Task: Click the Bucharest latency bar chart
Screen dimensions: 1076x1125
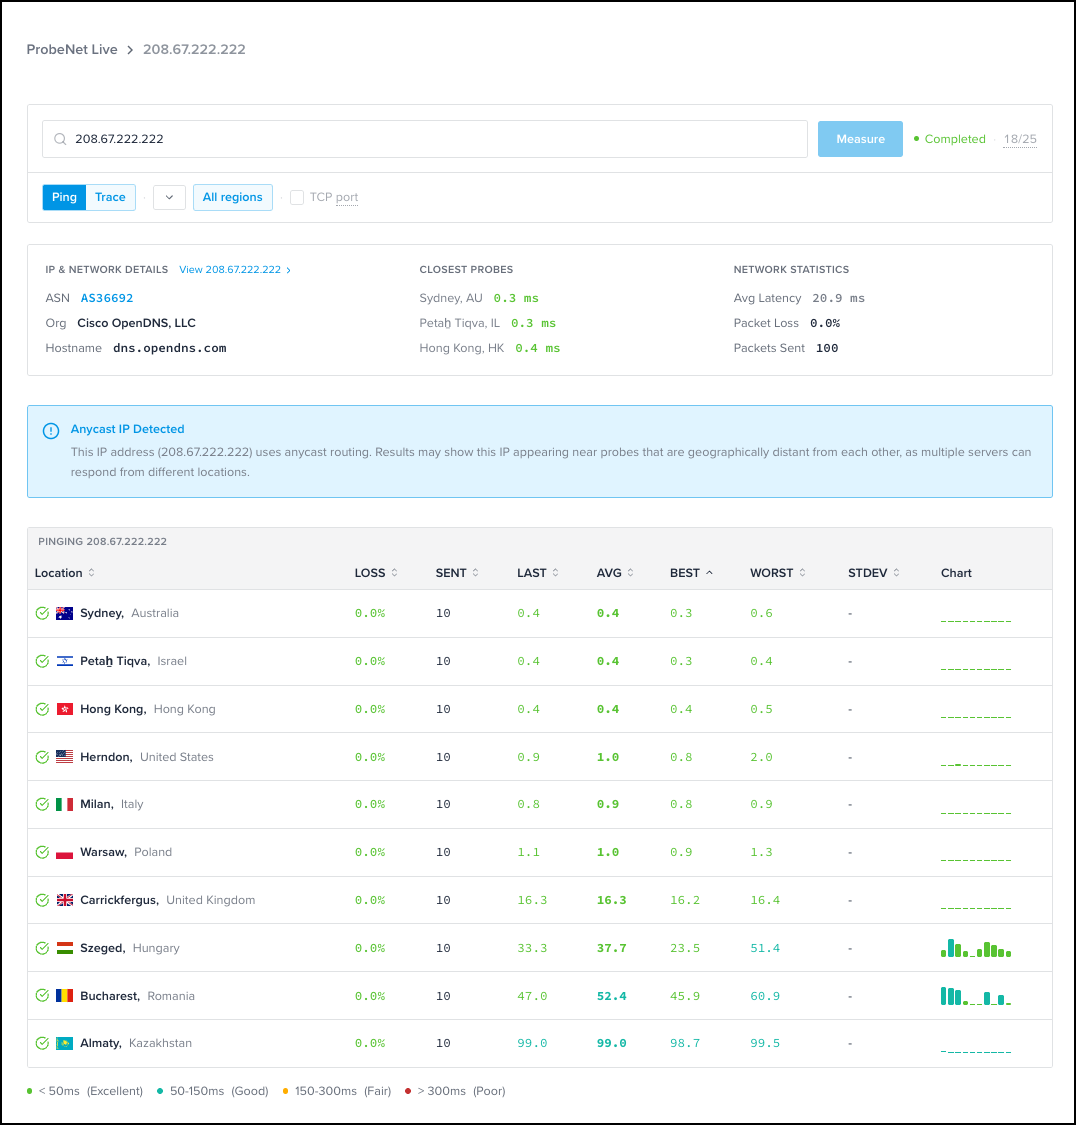Action: (976, 996)
